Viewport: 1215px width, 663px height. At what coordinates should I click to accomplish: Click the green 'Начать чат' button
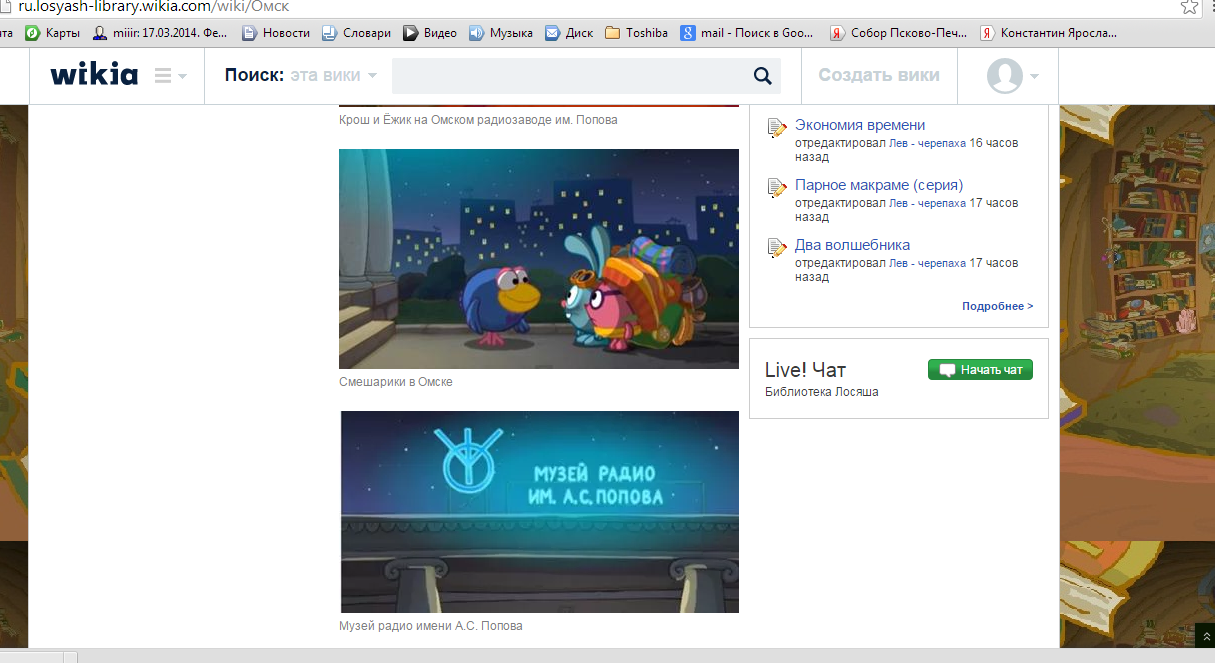980,370
